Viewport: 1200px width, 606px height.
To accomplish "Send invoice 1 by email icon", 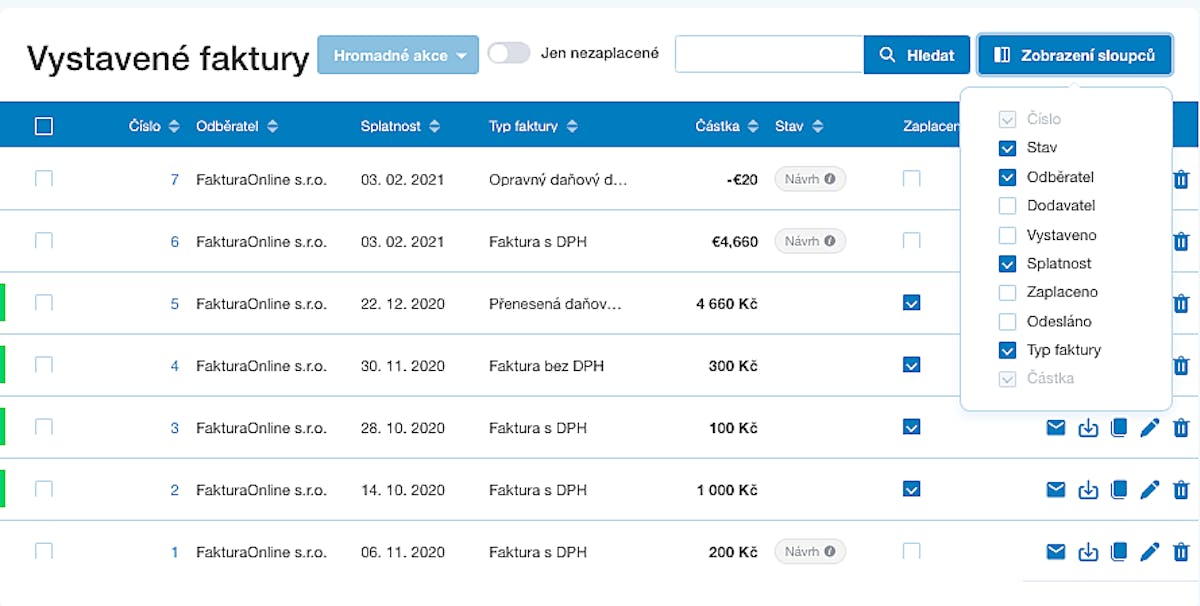I will tap(1056, 551).
